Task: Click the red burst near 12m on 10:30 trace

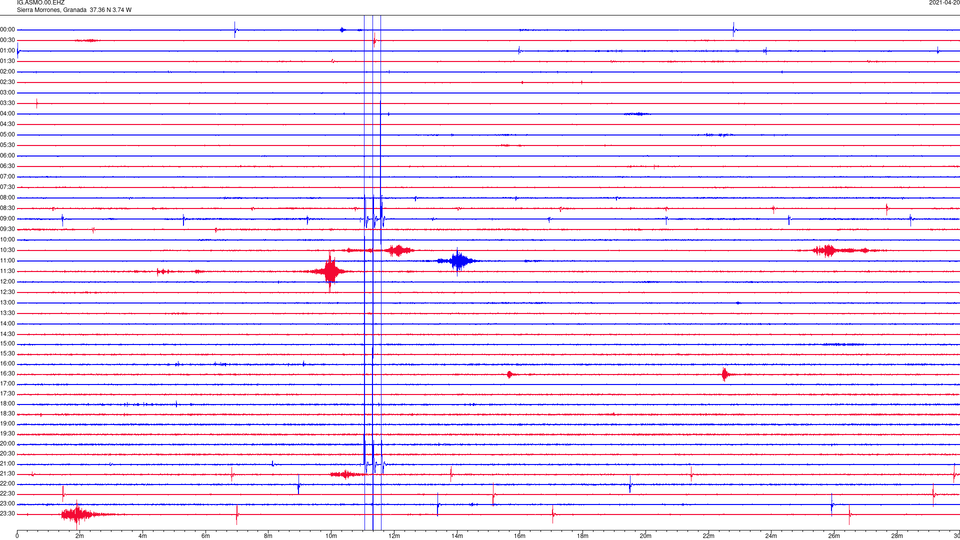Action: point(399,250)
